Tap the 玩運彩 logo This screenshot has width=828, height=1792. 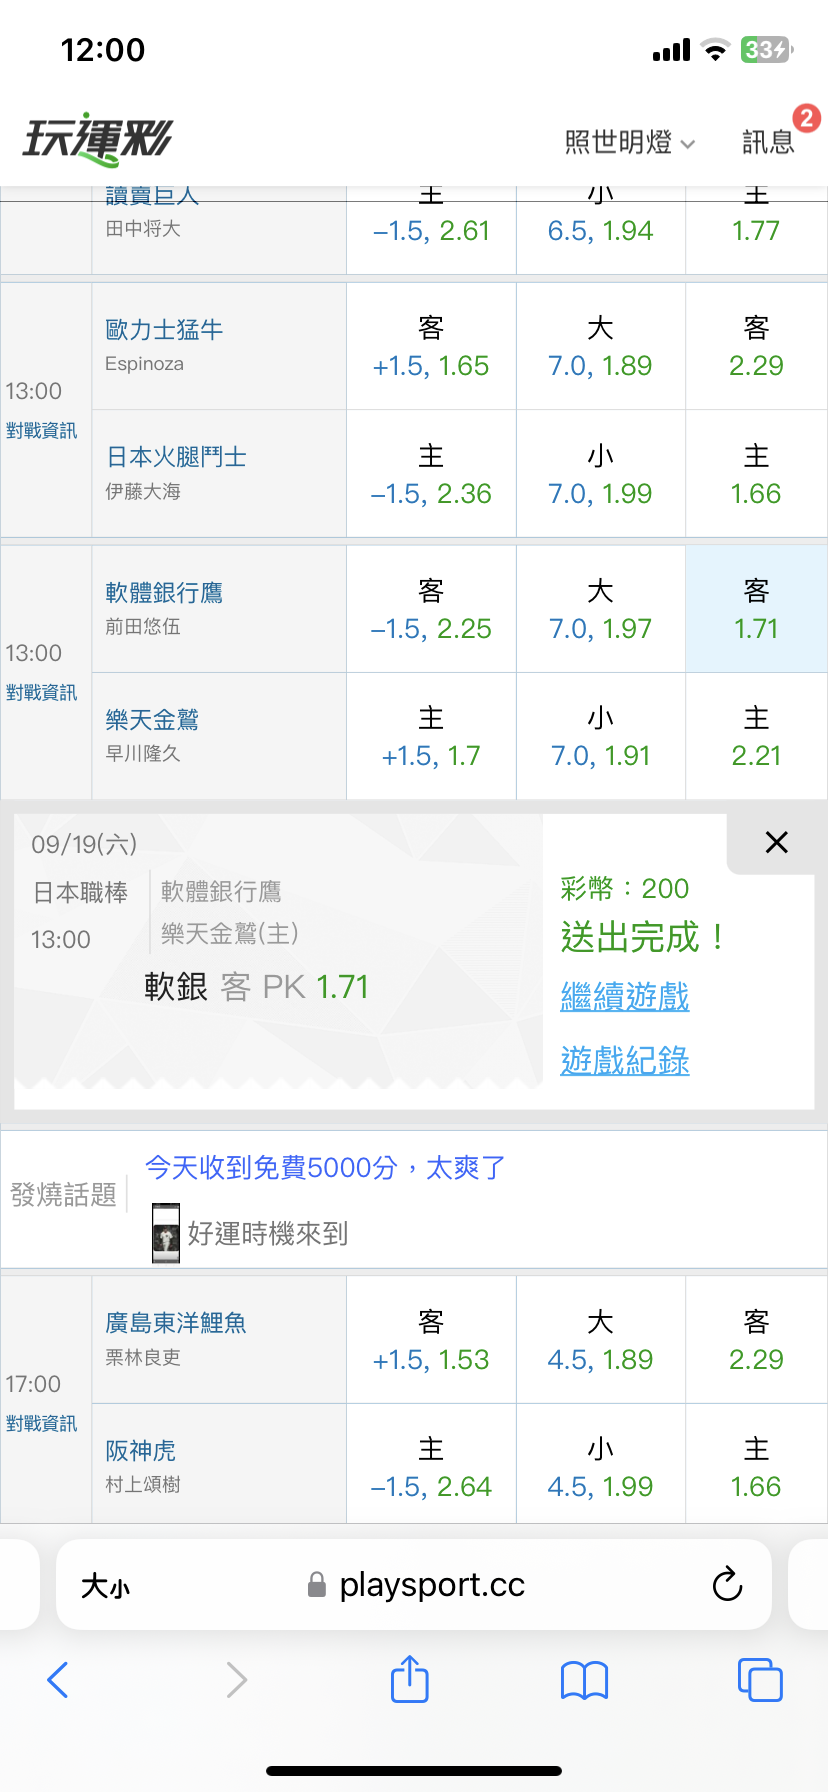(97, 139)
